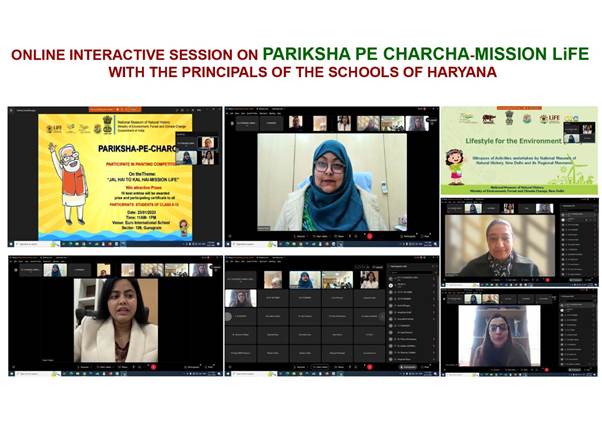Unmute microphone in participant grid window

(299, 367)
